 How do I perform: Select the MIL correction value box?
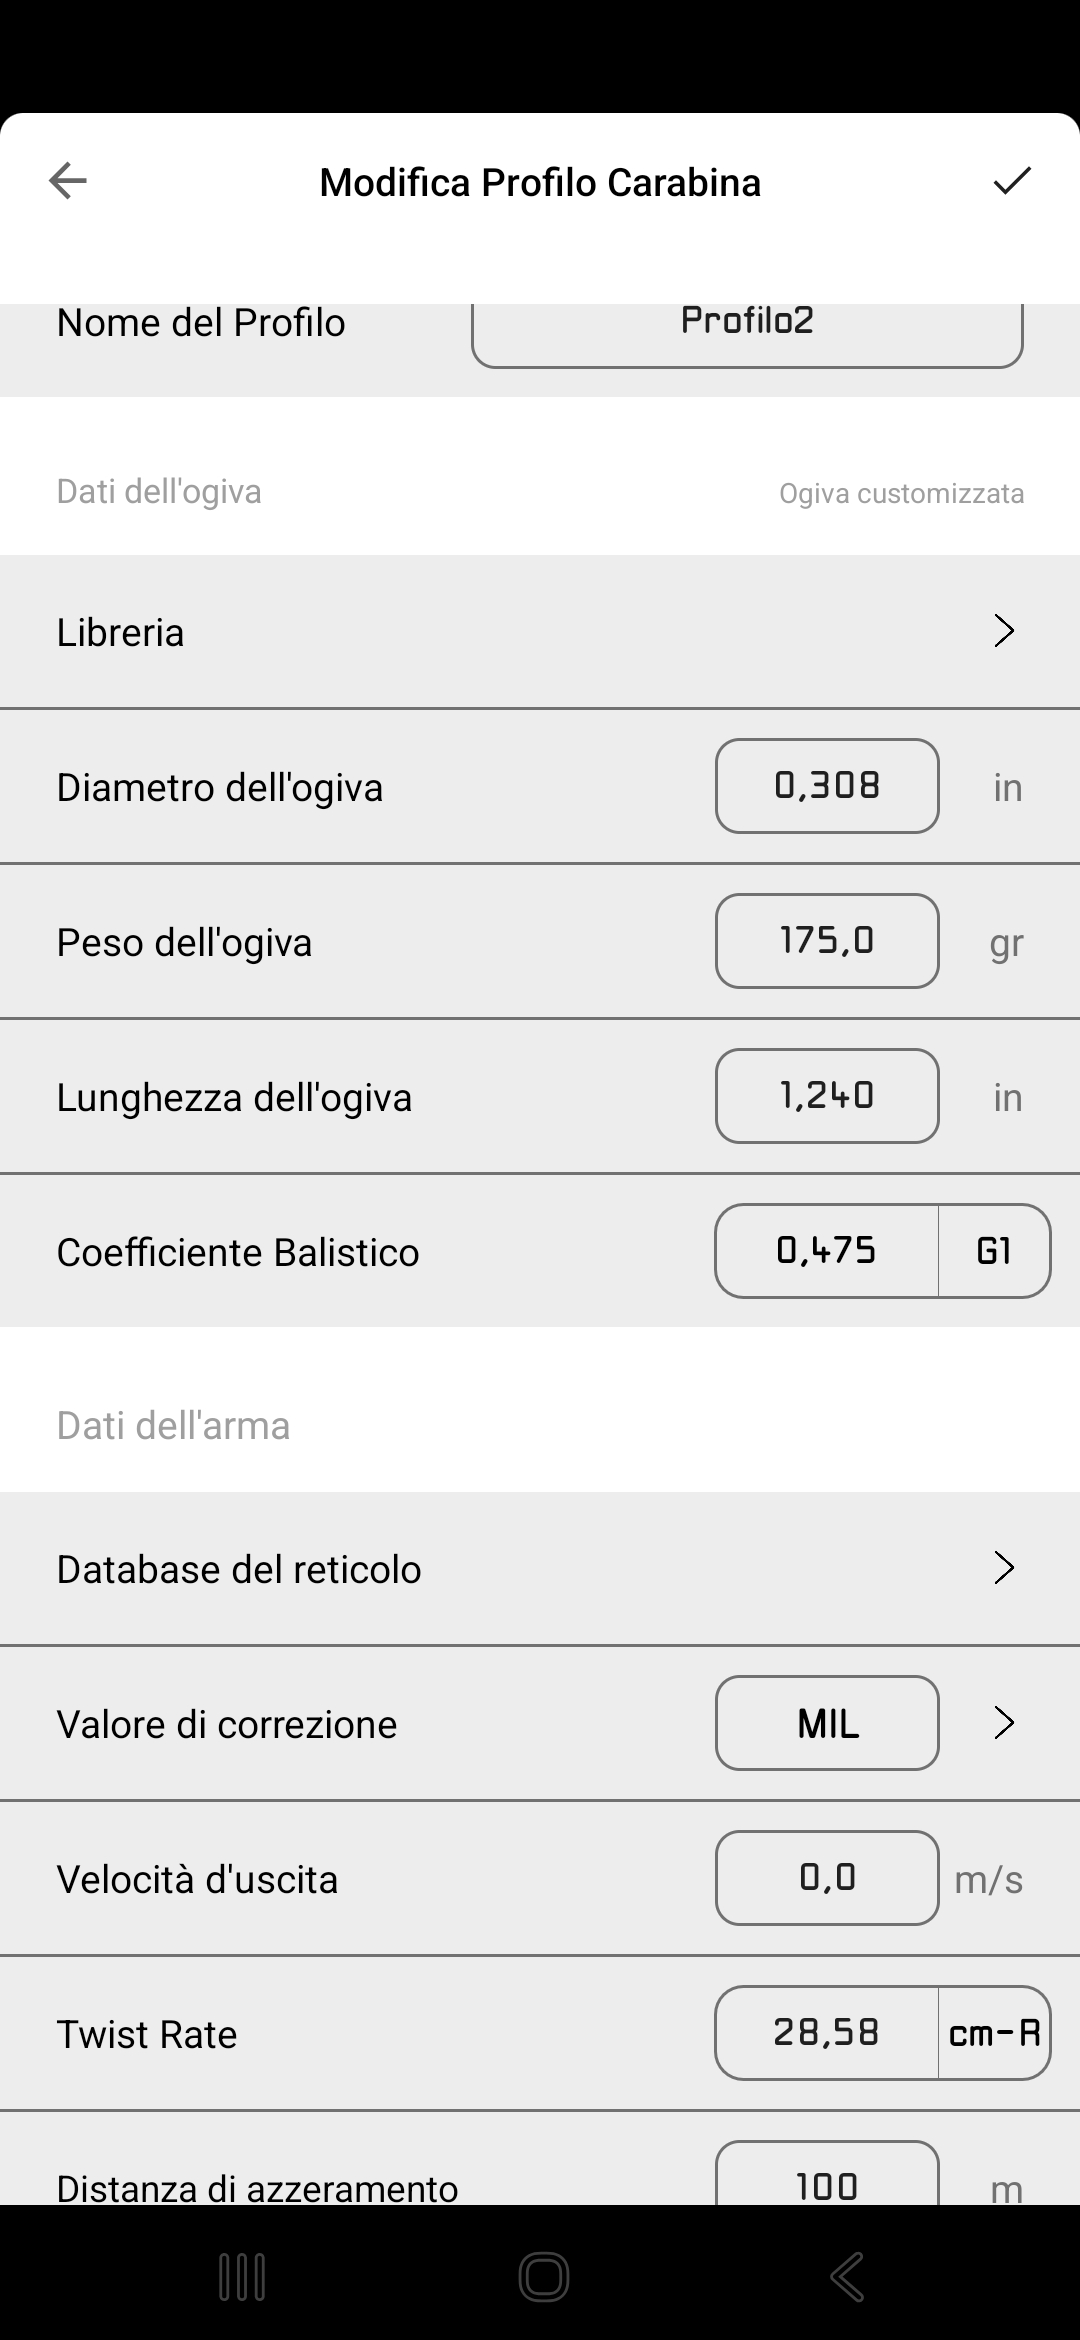827,1723
